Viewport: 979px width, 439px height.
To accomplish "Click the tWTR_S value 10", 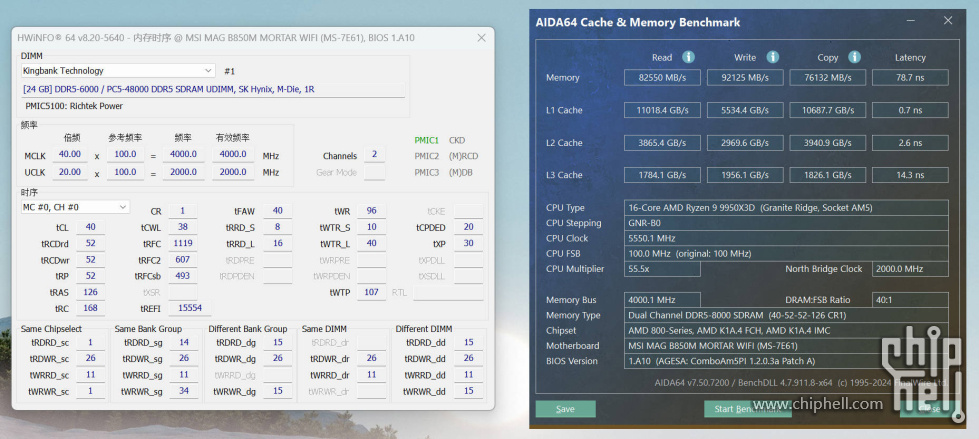I will click(x=371, y=227).
